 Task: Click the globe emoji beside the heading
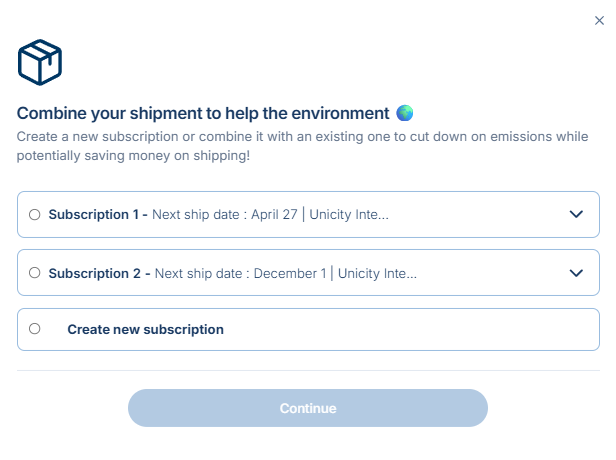pos(405,113)
